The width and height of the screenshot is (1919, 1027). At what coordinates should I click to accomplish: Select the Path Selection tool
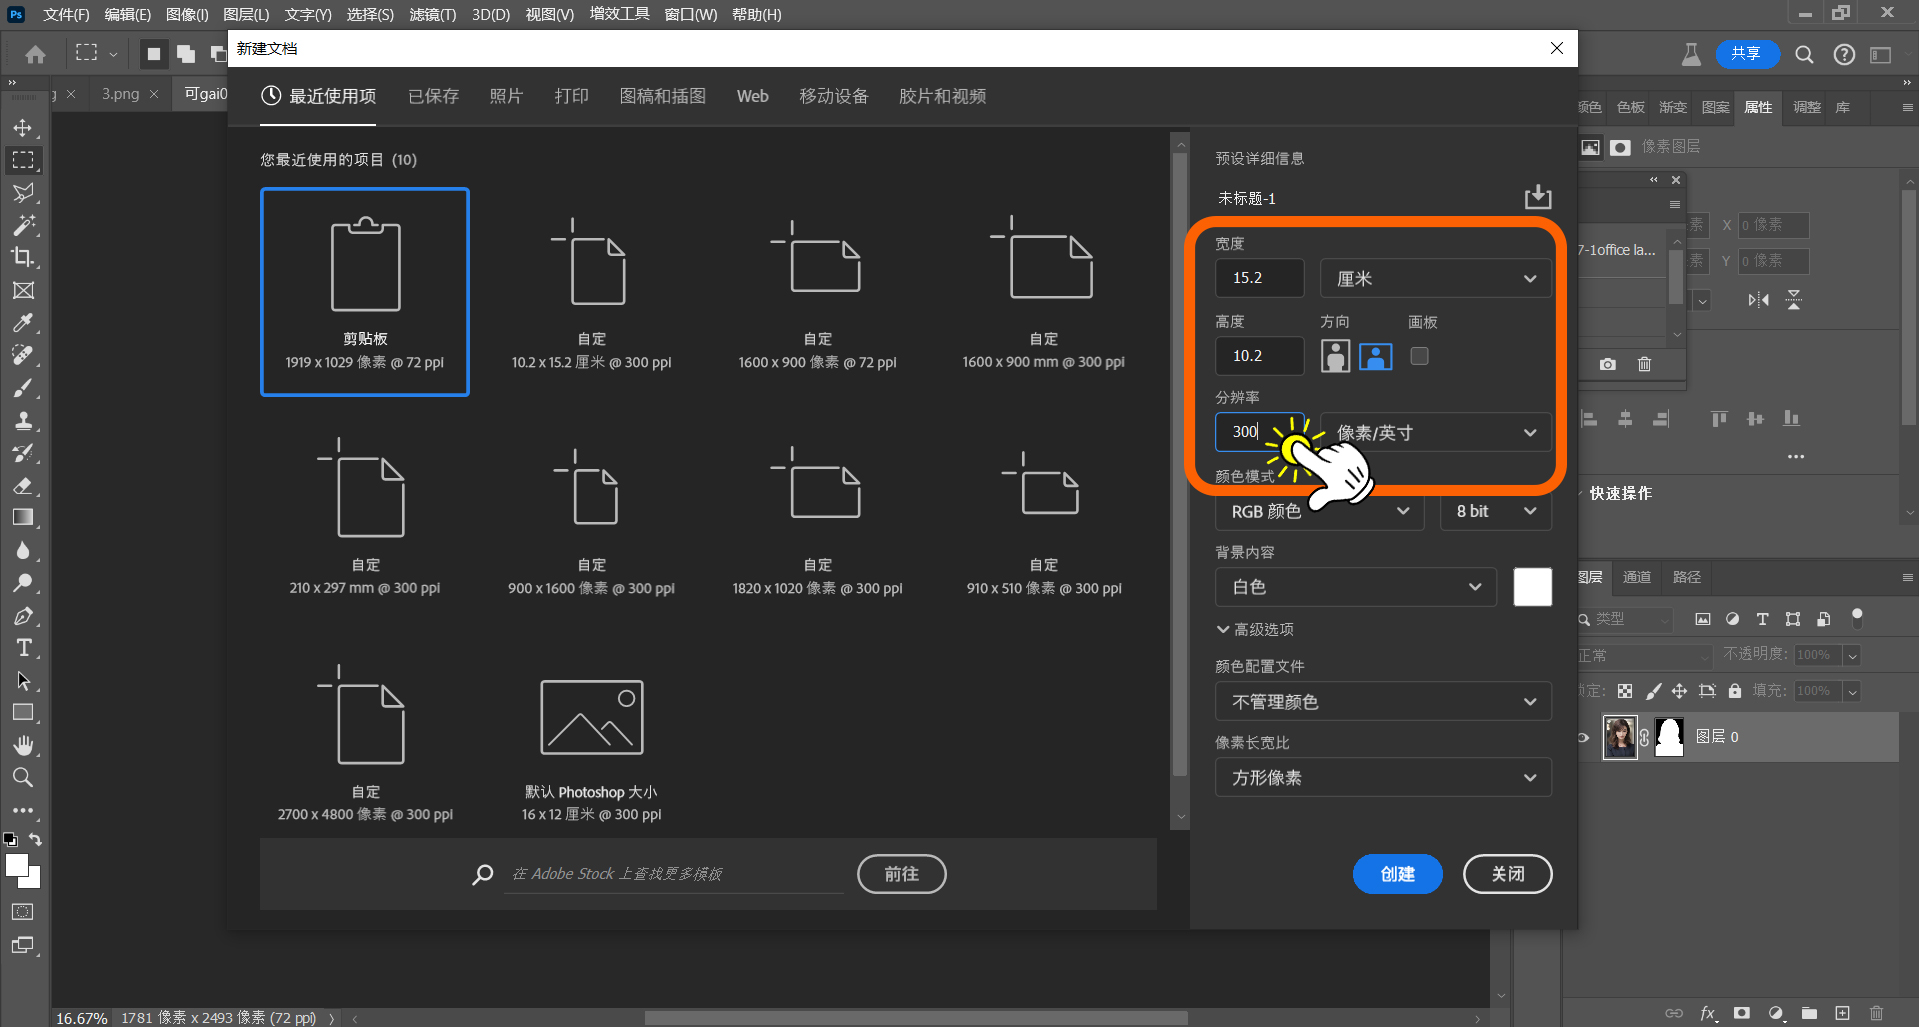pyautogui.click(x=23, y=680)
